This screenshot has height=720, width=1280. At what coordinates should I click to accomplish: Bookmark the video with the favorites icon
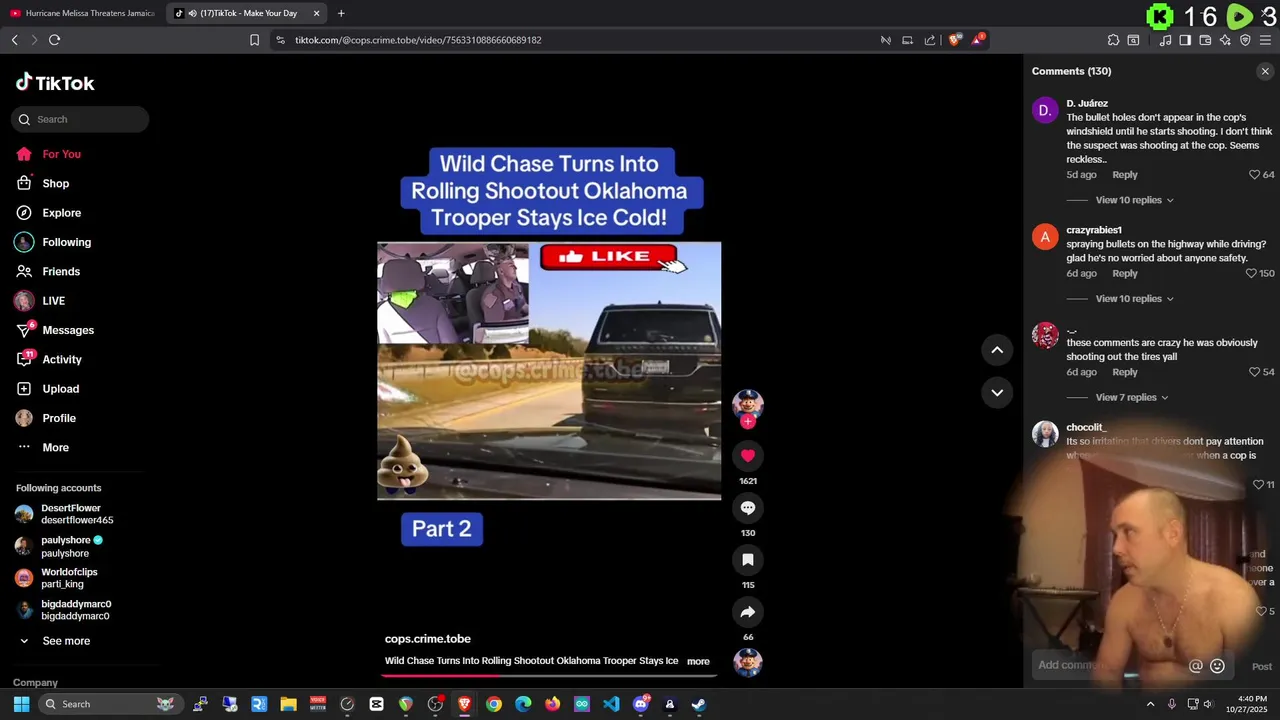click(747, 560)
